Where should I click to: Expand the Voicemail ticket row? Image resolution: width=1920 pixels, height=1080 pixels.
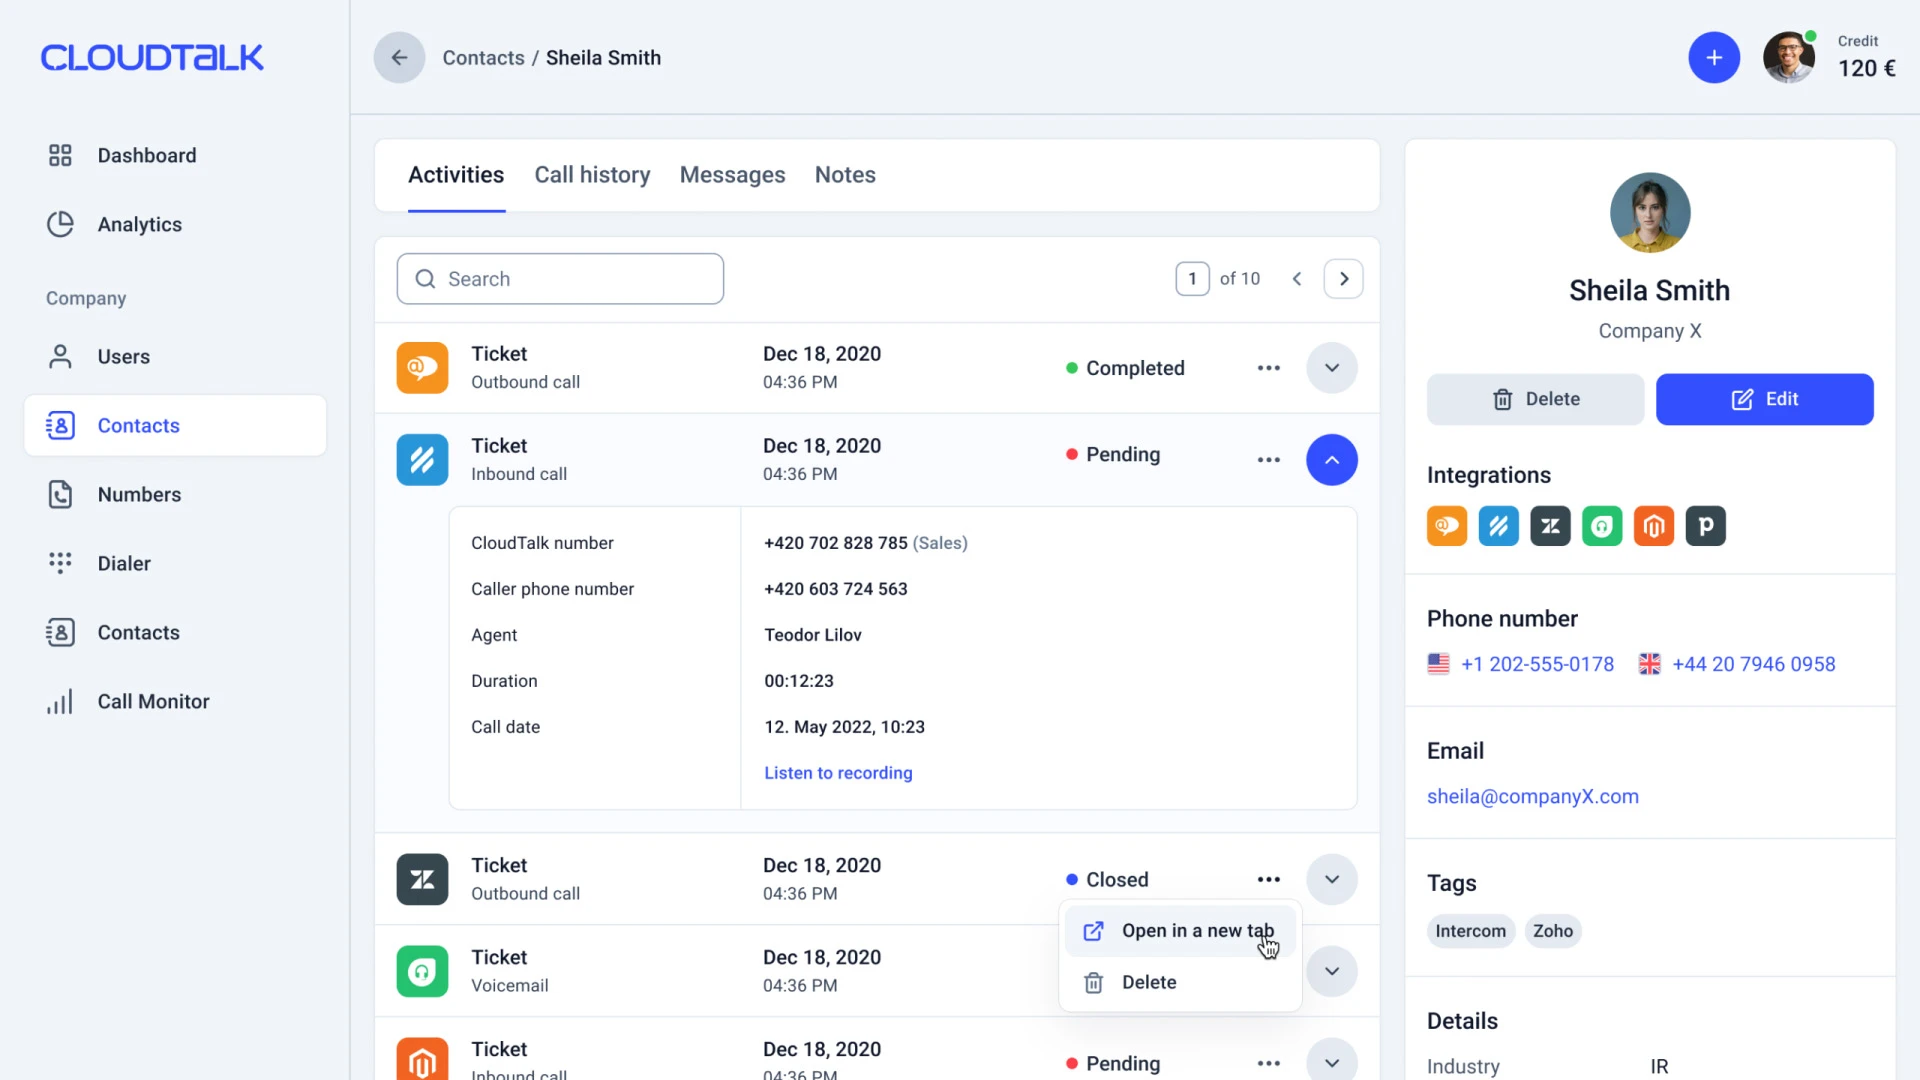pyautogui.click(x=1331, y=971)
